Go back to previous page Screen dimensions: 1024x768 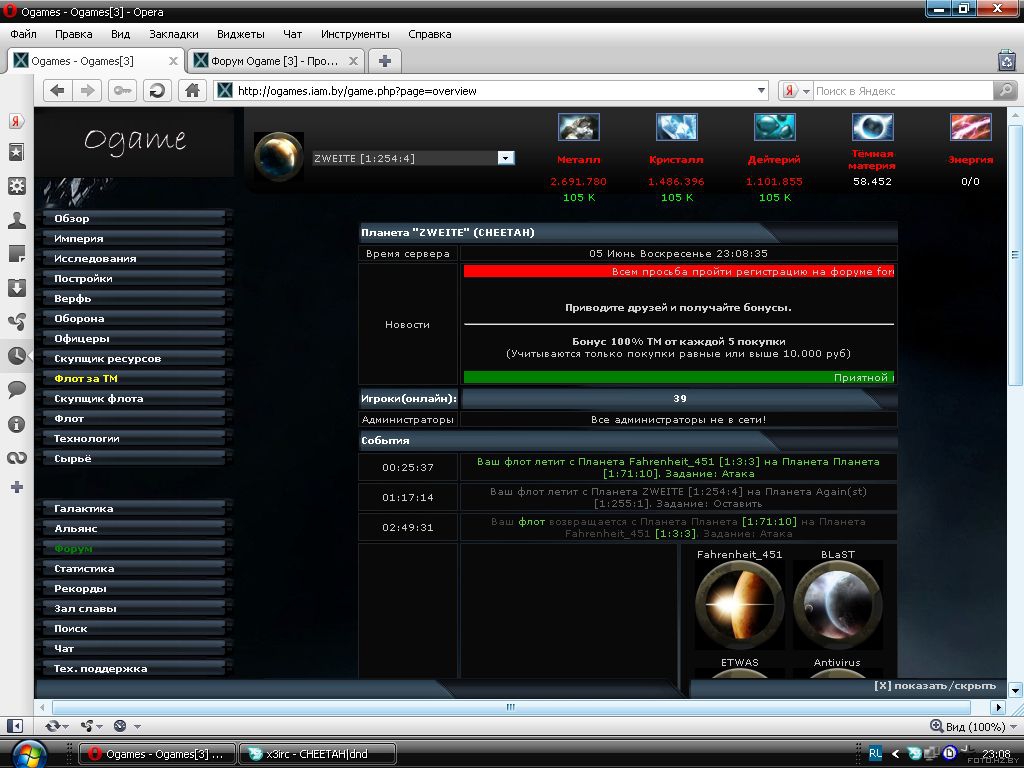pos(57,91)
